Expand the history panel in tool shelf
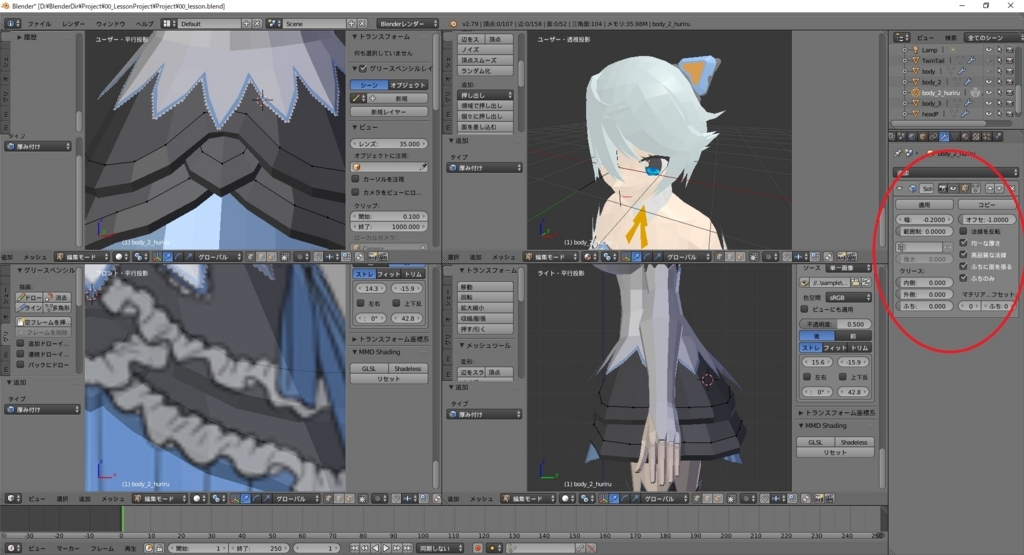Screen dimensions: 1024x555 19,38
